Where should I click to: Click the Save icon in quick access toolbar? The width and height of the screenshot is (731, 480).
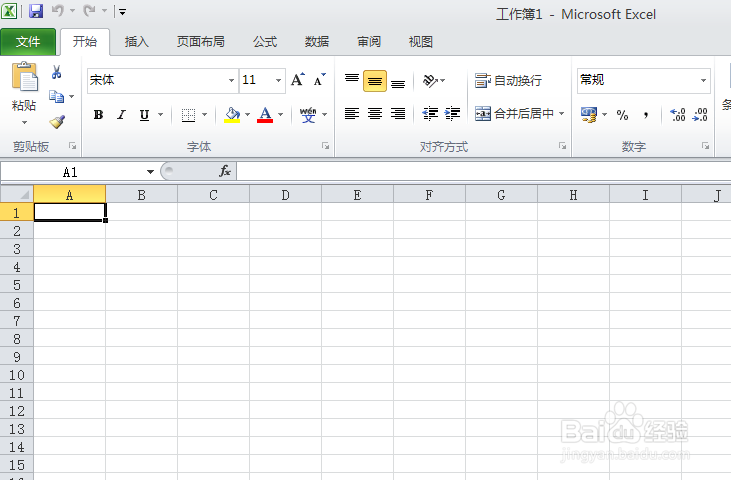click(36, 11)
